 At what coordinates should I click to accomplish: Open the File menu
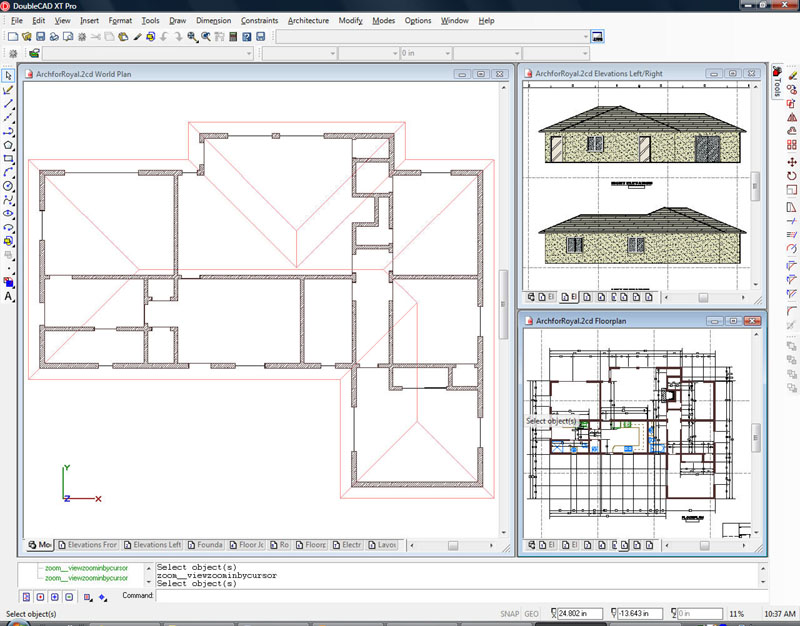(x=17, y=20)
